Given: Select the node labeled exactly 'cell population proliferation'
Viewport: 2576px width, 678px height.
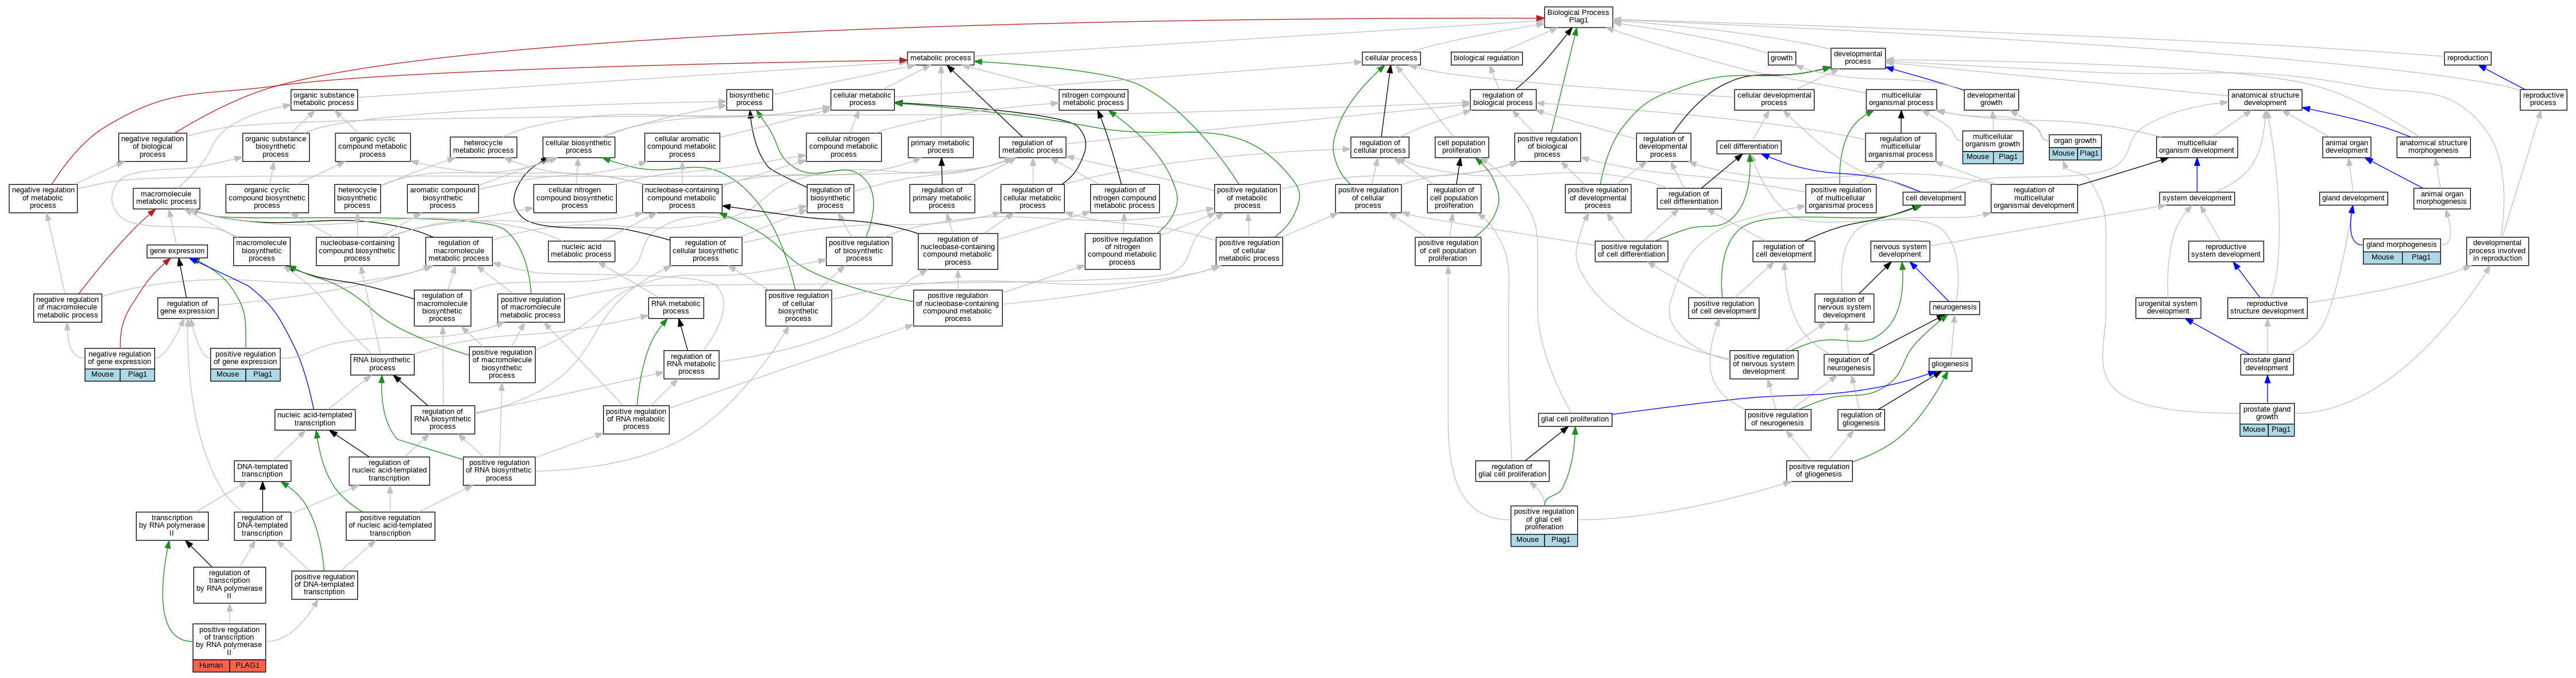Looking at the screenshot, I should (x=1461, y=147).
